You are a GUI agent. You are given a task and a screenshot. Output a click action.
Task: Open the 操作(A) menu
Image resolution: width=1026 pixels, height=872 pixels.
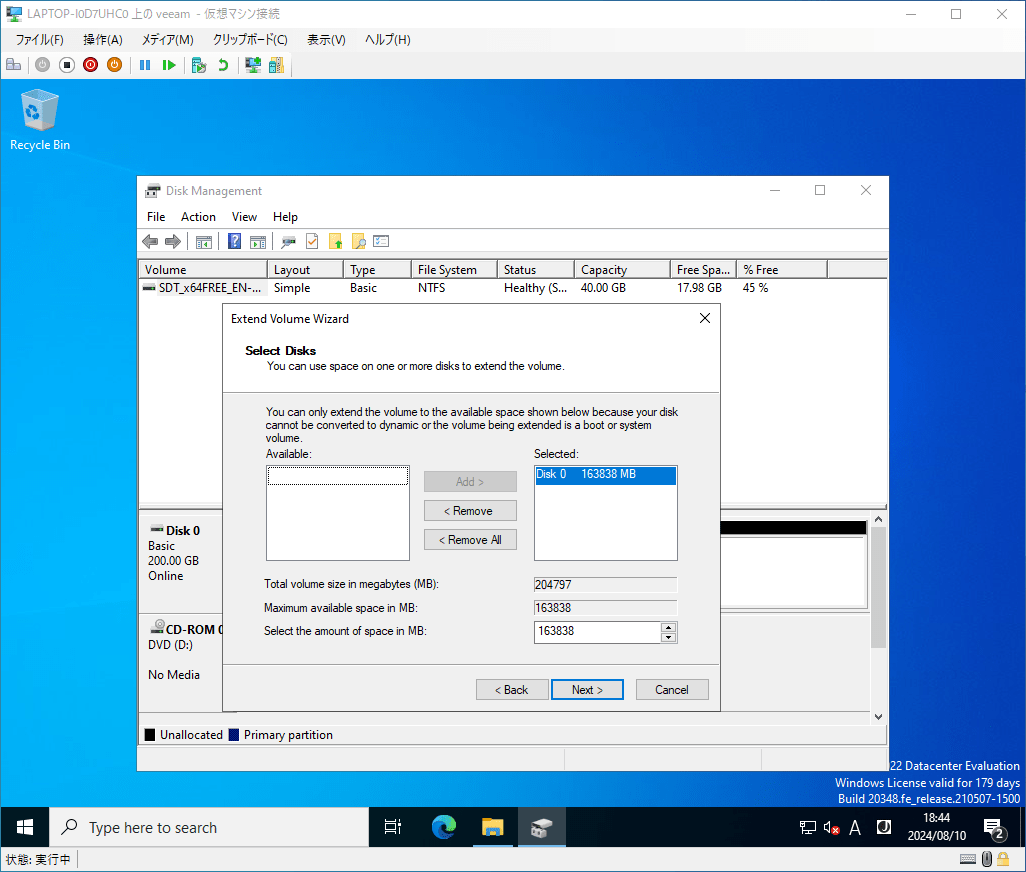[103, 40]
